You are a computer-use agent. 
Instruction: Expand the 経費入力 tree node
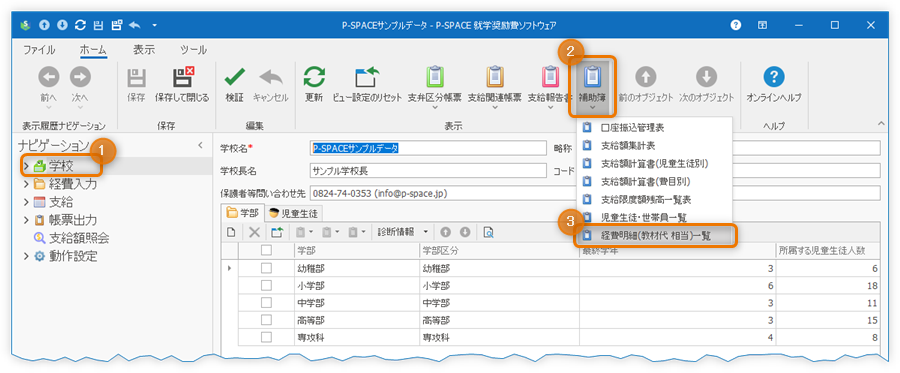(26, 184)
